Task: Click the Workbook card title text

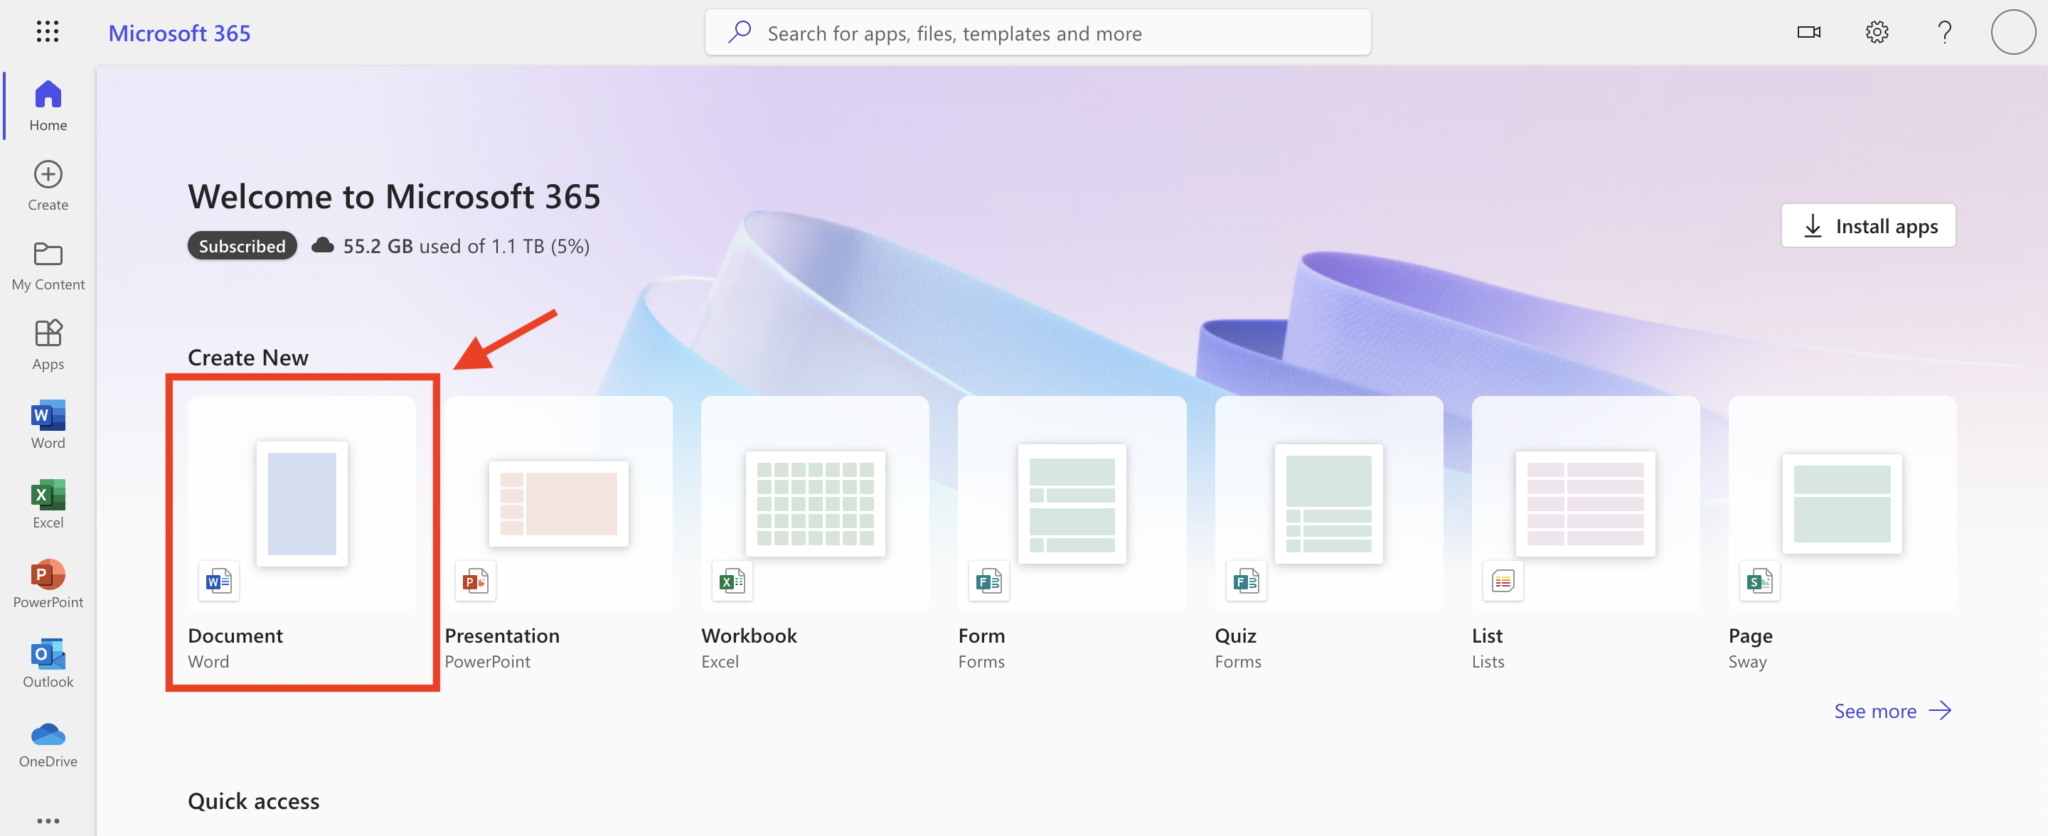Action: click(x=749, y=636)
